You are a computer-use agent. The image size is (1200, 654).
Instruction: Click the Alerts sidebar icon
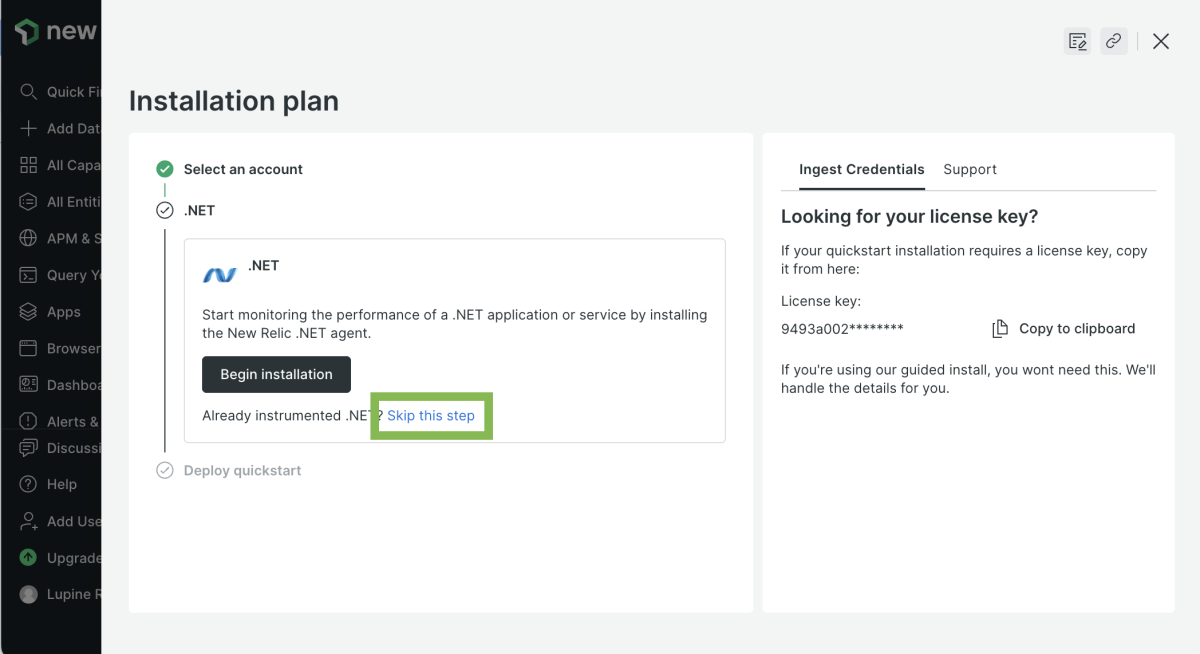point(28,422)
